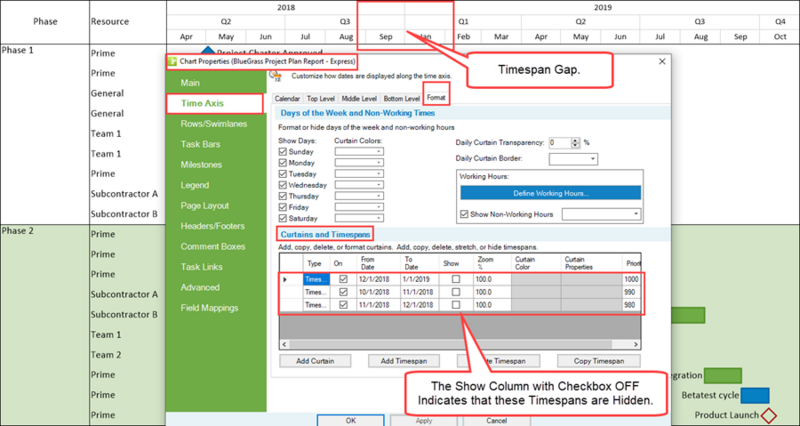Open Task Links settings
This screenshot has width=800, height=426.
pos(201,267)
